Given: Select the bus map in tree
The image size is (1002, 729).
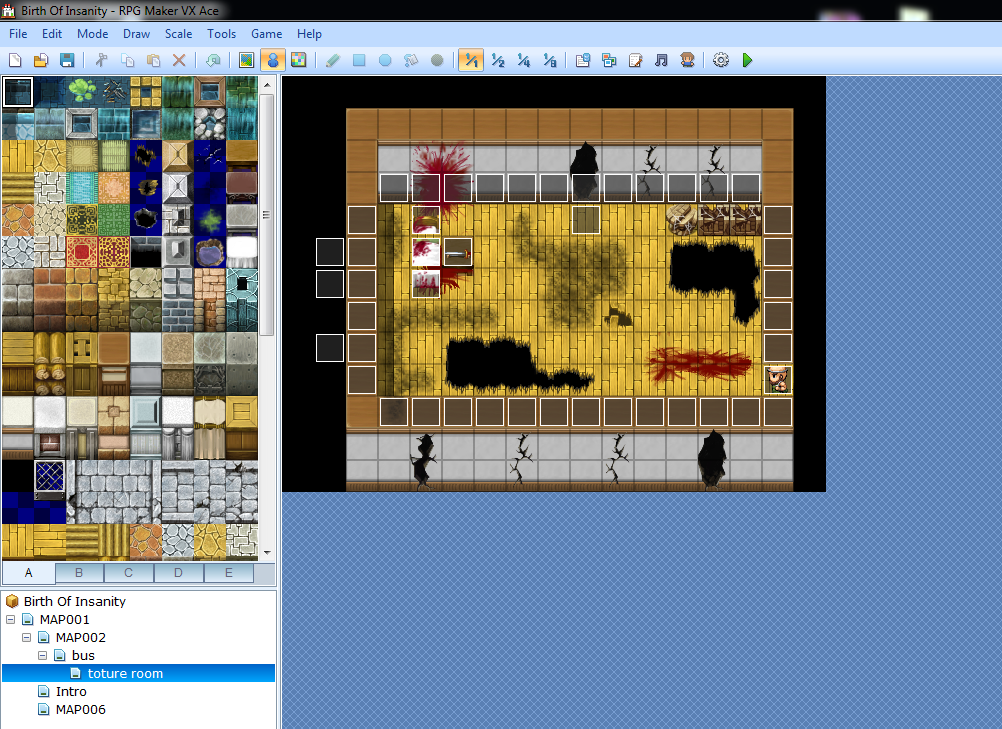Looking at the screenshot, I should click(x=83, y=655).
